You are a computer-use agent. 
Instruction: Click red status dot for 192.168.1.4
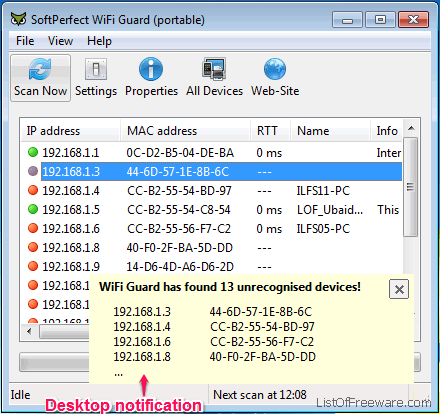[x=33, y=190]
